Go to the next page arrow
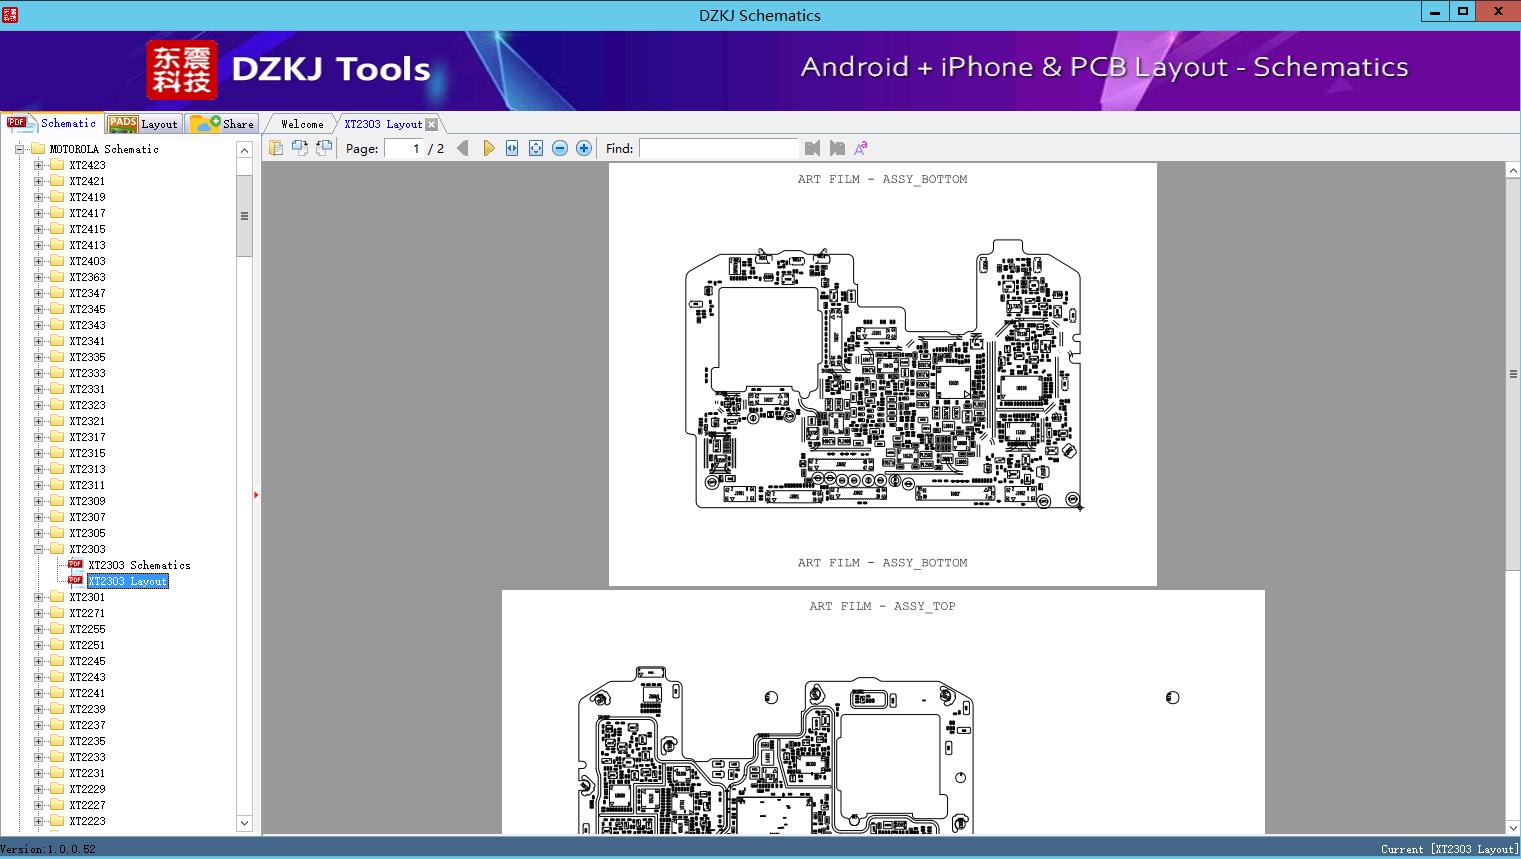 point(488,148)
